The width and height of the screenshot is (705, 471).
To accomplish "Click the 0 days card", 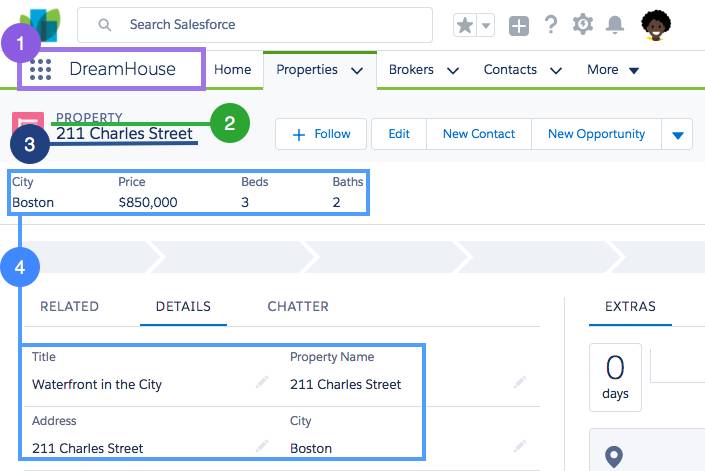I will click(615, 378).
